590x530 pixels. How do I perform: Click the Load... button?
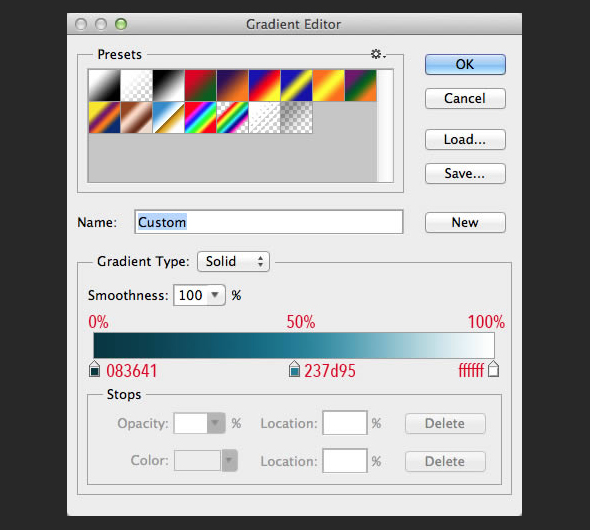click(465, 140)
